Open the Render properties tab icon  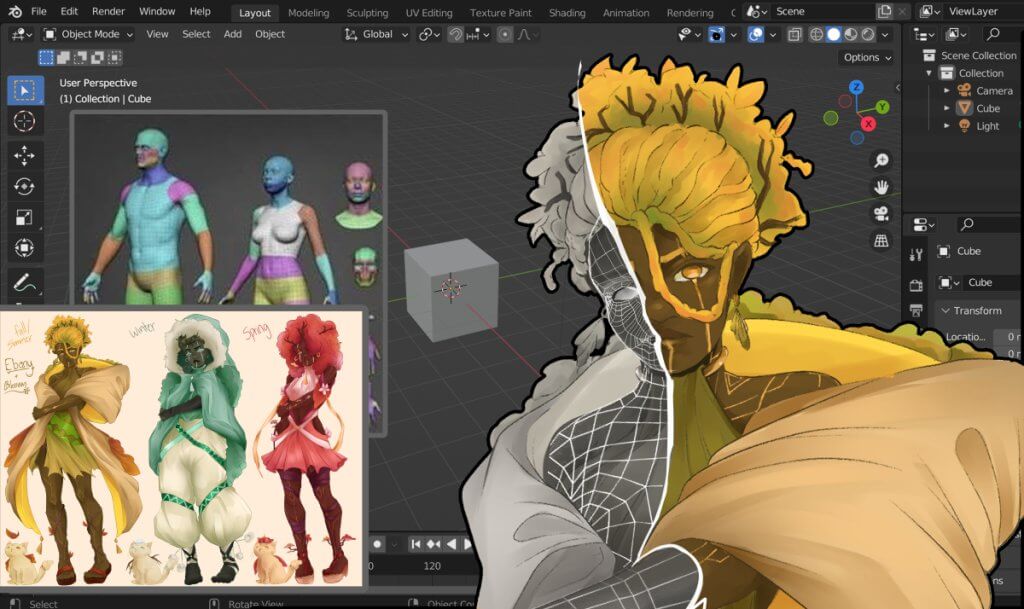[x=916, y=285]
